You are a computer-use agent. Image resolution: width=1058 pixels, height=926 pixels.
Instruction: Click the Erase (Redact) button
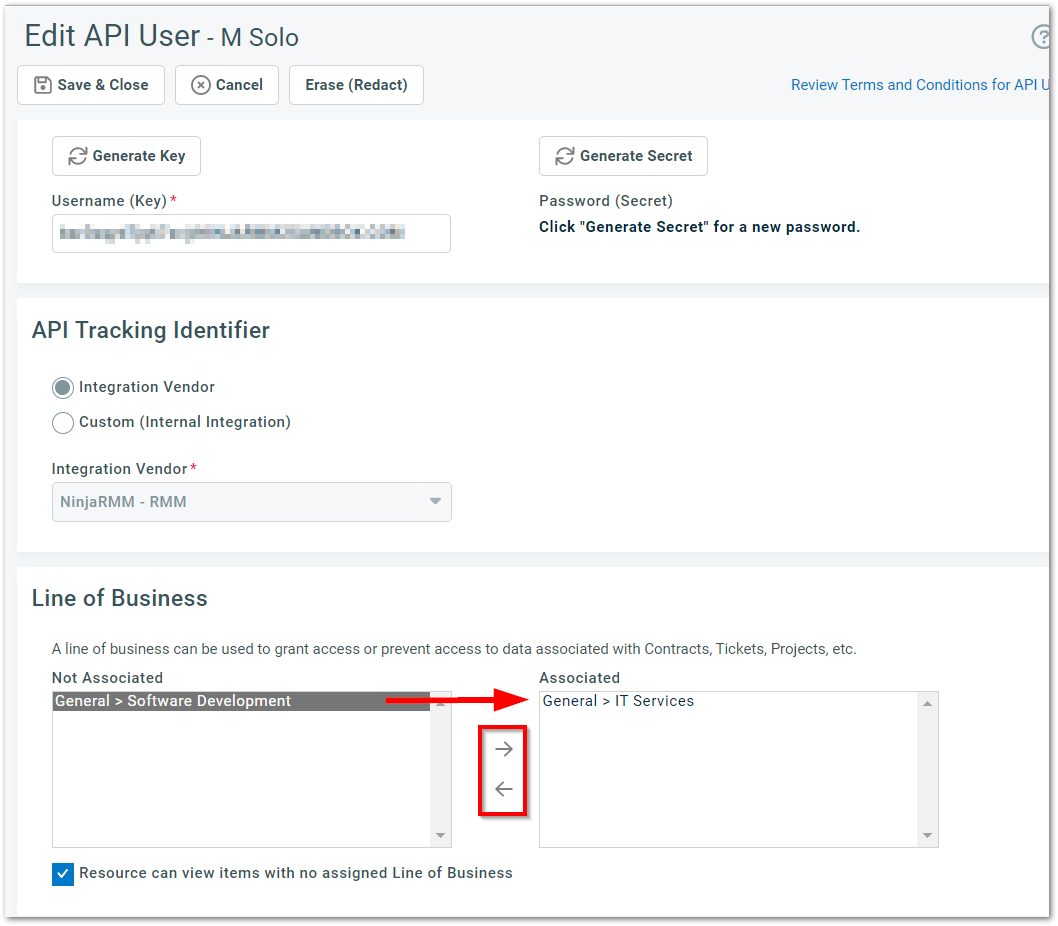(x=356, y=85)
